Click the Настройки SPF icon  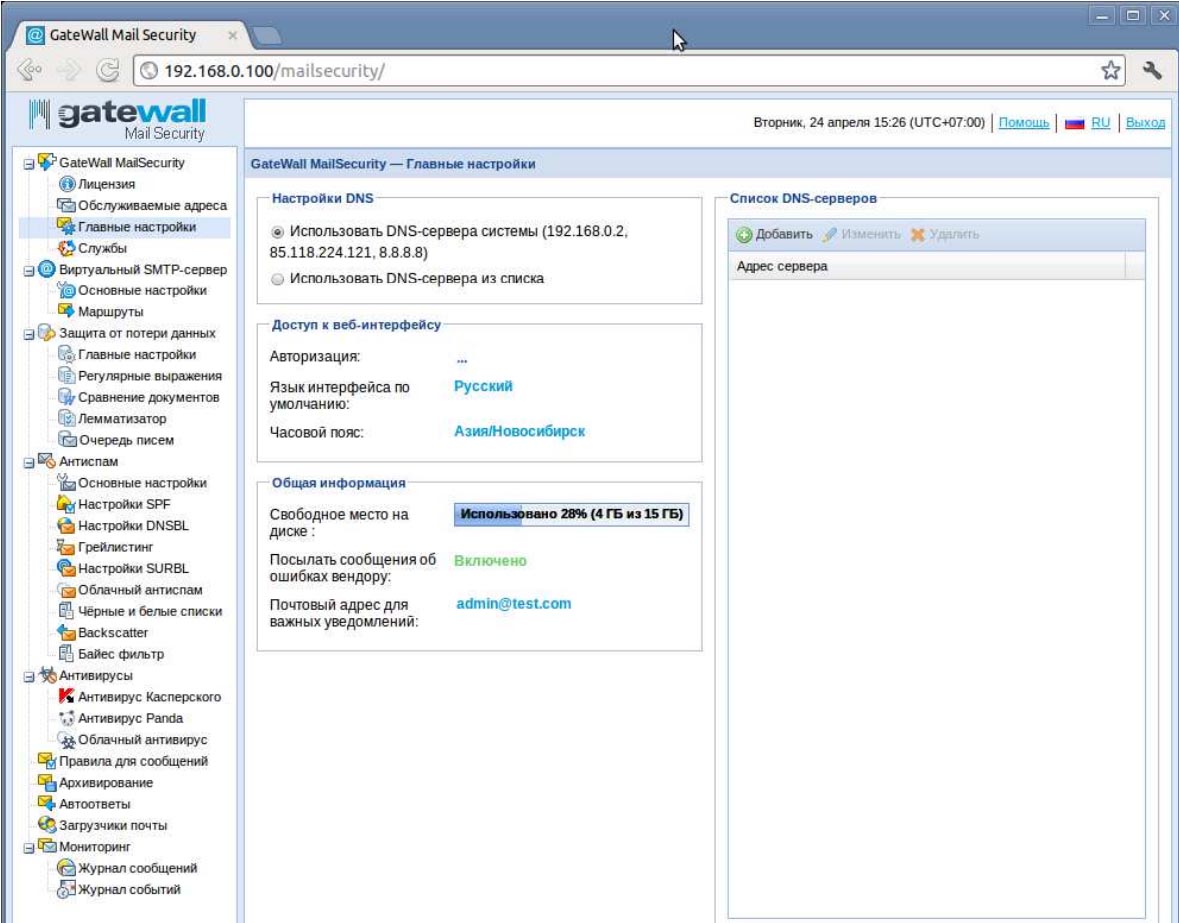point(66,504)
